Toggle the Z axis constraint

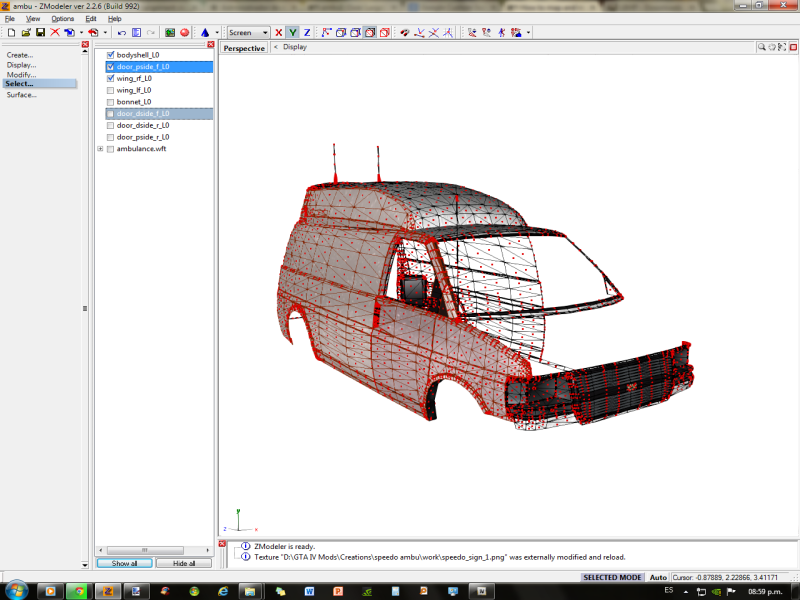(x=307, y=33)
